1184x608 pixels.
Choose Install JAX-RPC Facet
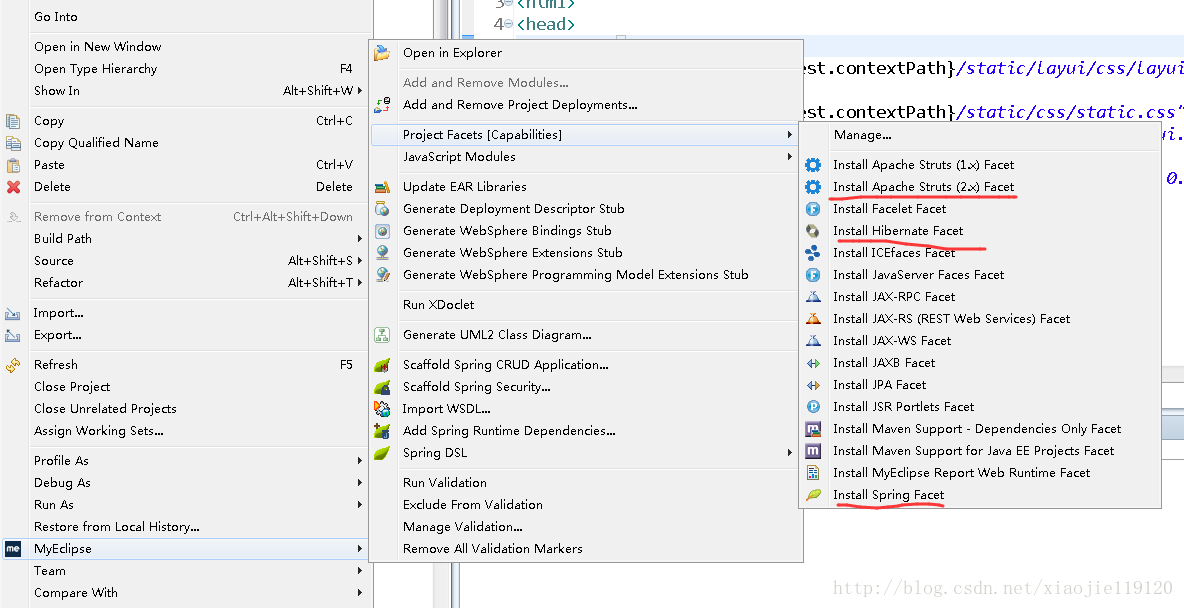[x=894, y=297]
